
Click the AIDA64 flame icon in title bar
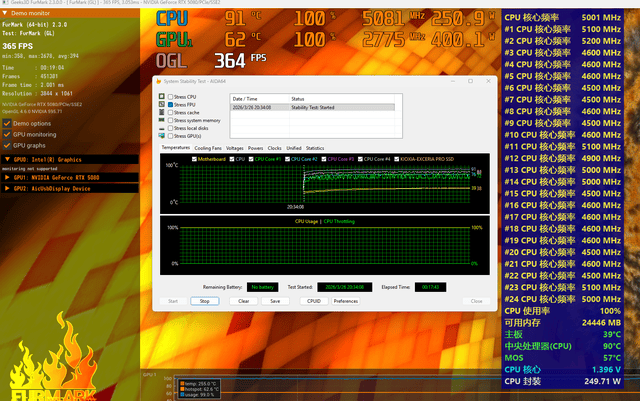pos(156,83)
